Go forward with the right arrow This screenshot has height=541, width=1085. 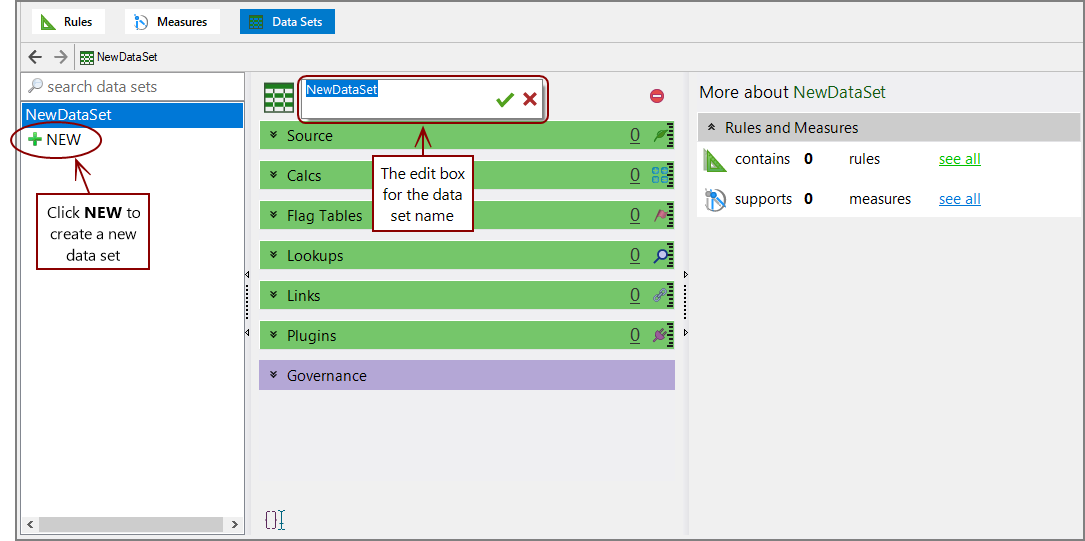tap(60, 57)
